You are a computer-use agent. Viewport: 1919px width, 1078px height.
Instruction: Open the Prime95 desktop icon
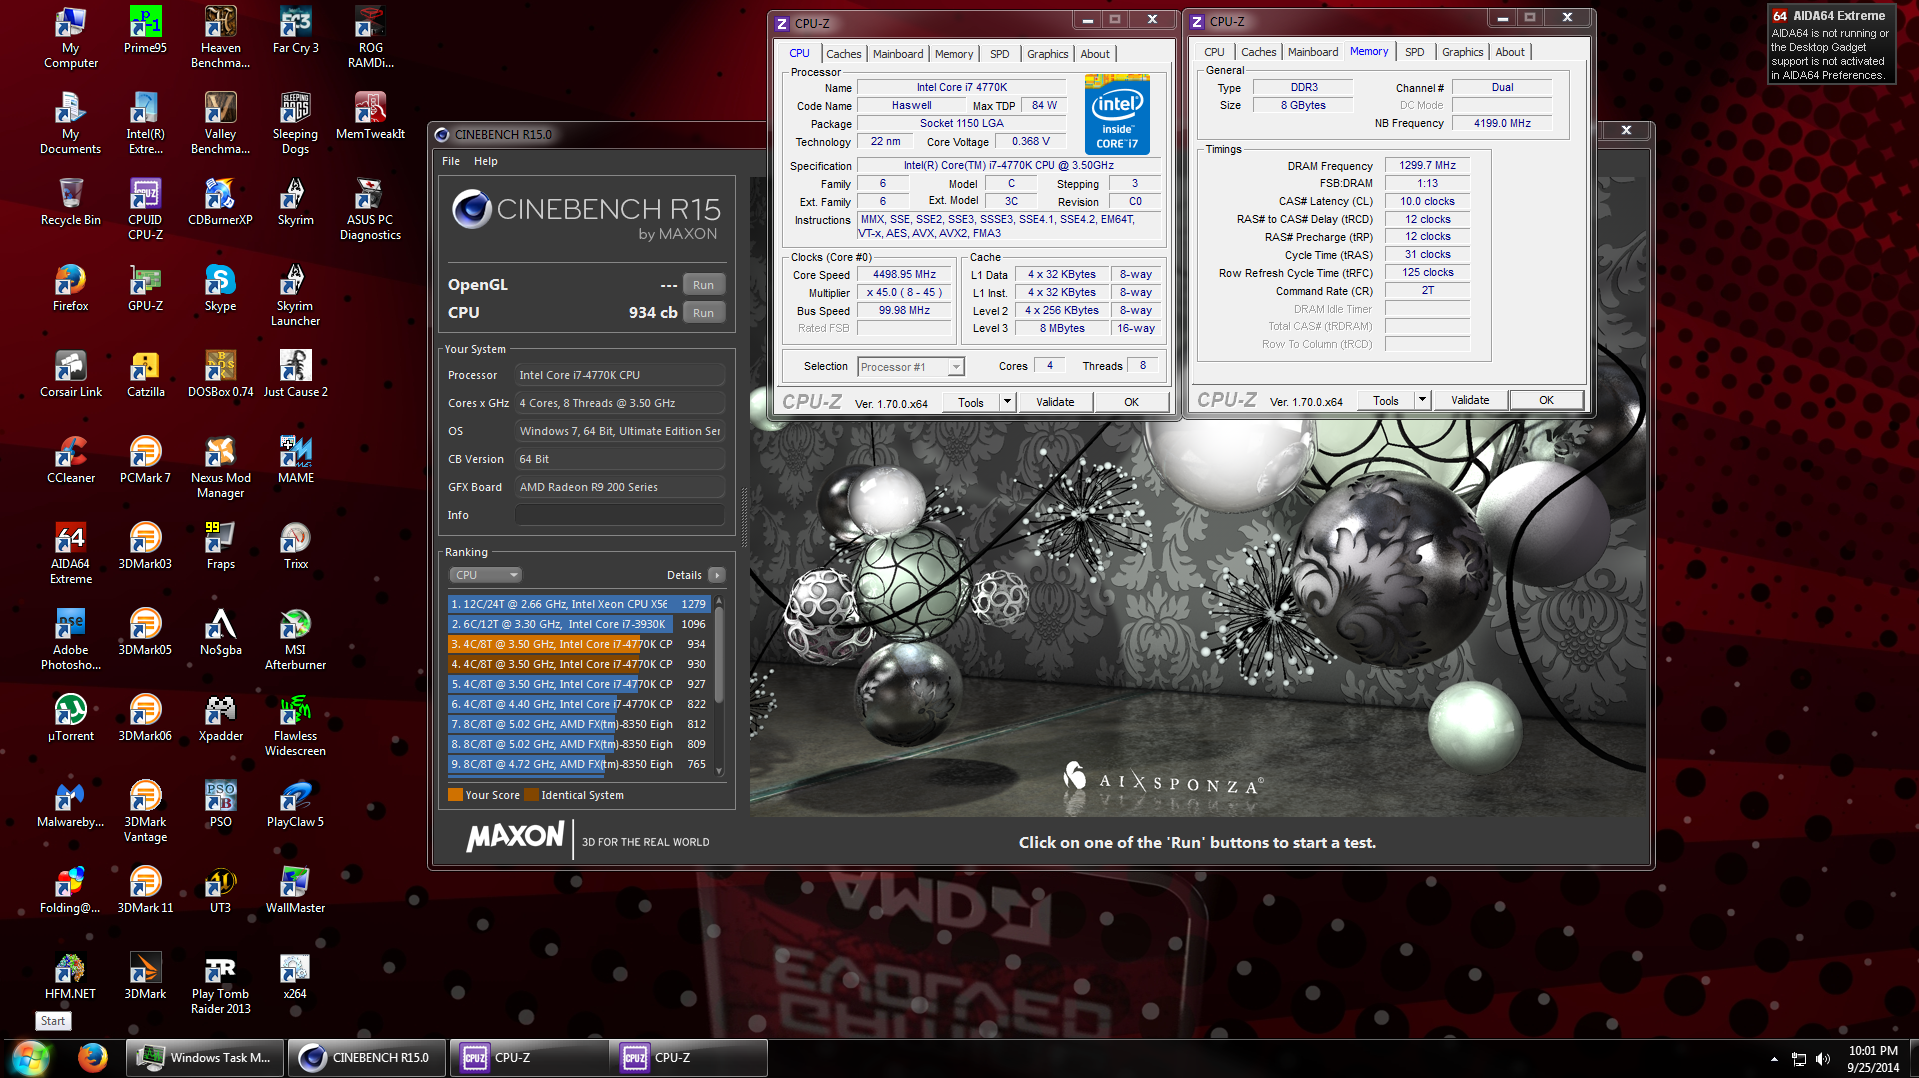(x=145, y=30)
